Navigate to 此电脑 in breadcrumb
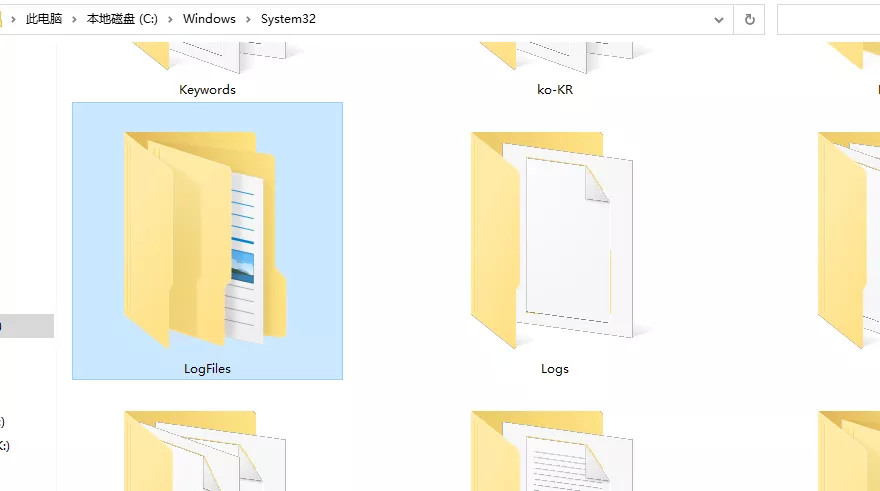The image size is (880, 491). coord(44,19)
